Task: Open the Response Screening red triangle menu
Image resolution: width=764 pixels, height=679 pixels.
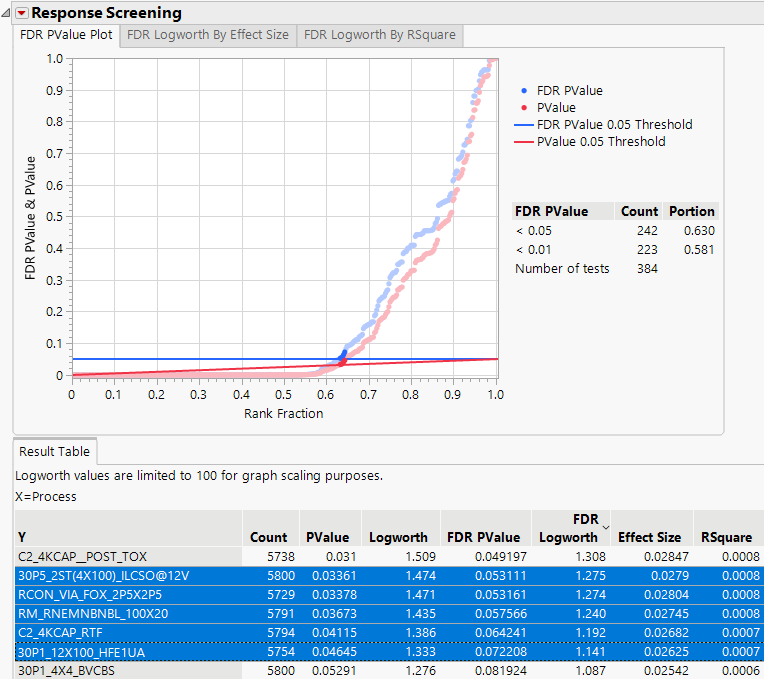Action: [21, 13]
